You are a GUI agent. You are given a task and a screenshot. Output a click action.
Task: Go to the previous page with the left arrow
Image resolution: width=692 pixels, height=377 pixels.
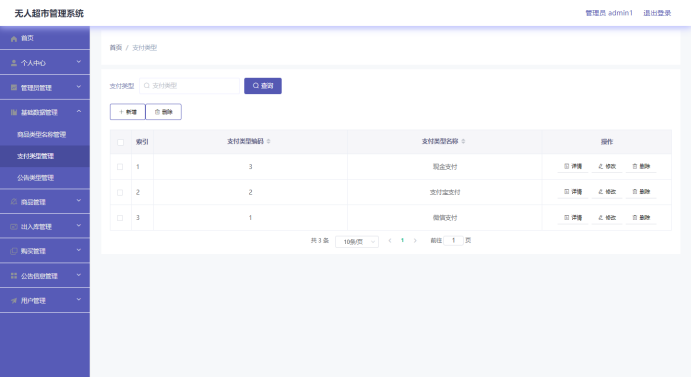(390, 241)
